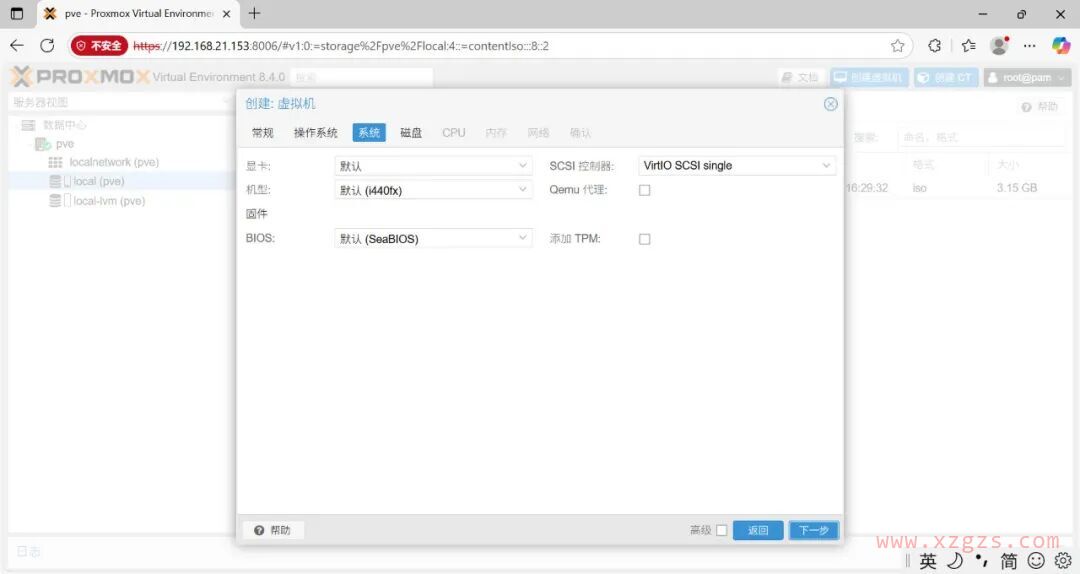This screenshot has width=1080, height=574.
Task: Switch to the 磁盘 tab
Action: 411,133
